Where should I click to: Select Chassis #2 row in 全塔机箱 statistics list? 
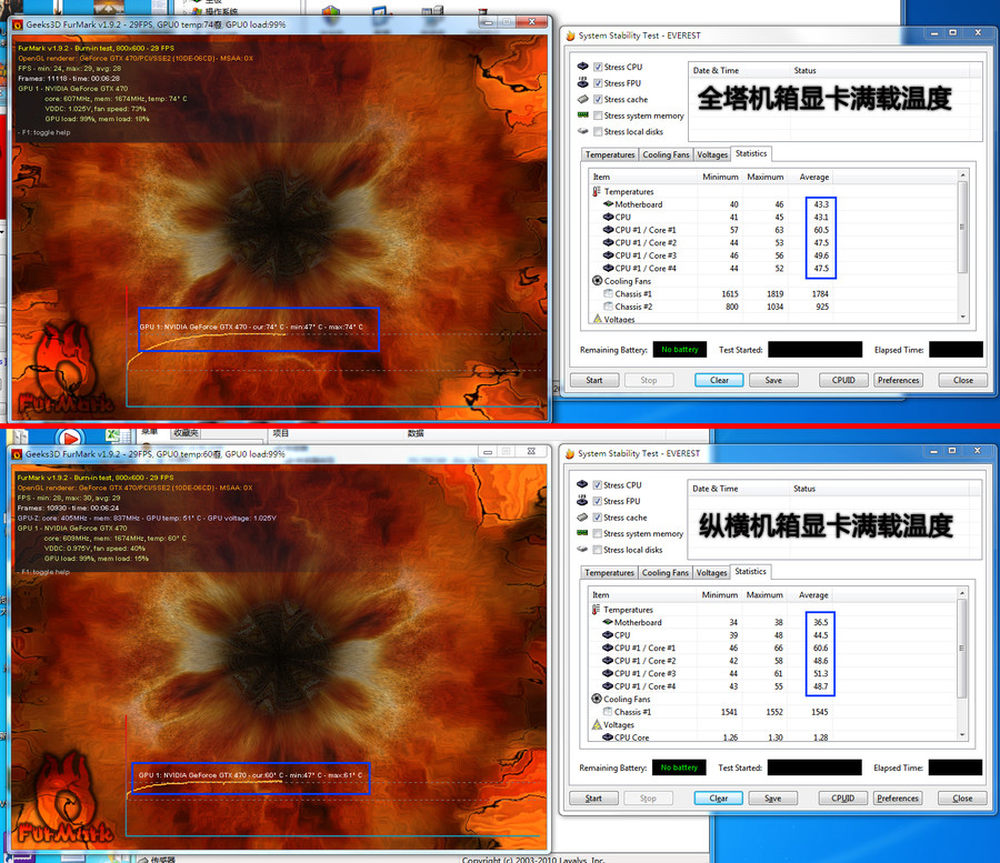[774, 307]
